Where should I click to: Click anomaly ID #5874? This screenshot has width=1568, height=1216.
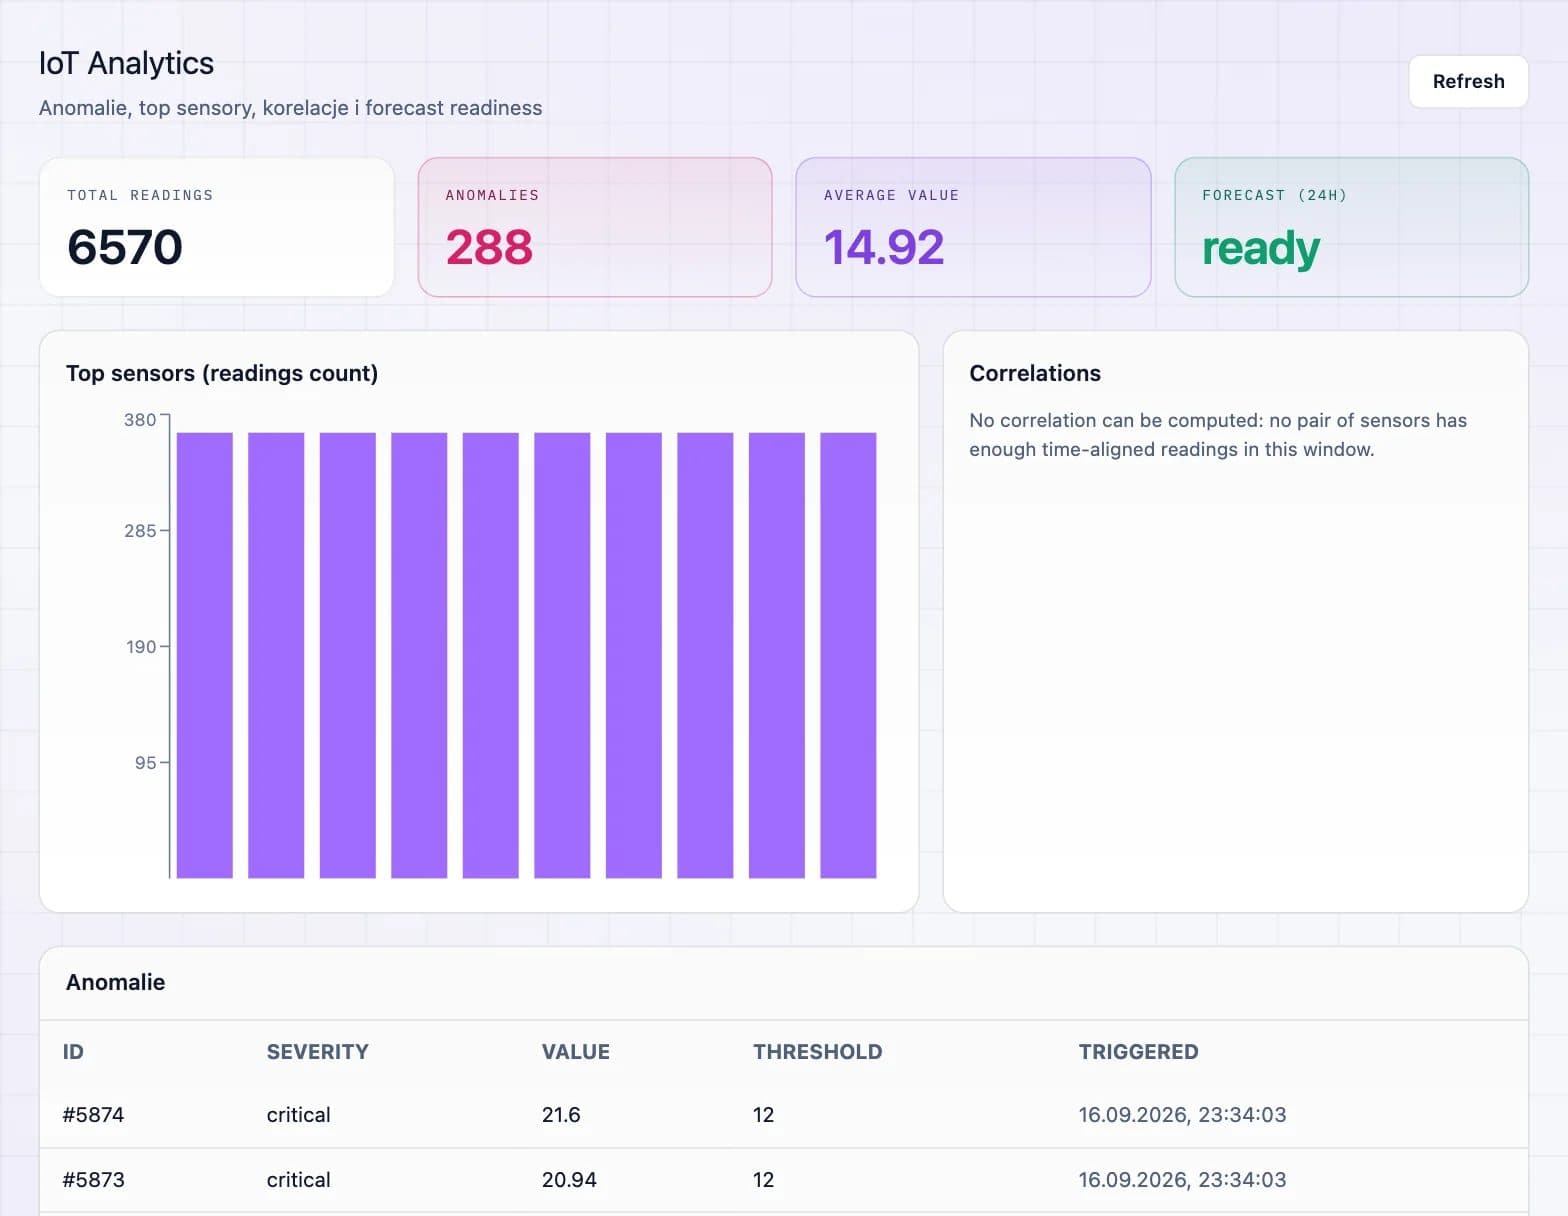(93, 1115)
